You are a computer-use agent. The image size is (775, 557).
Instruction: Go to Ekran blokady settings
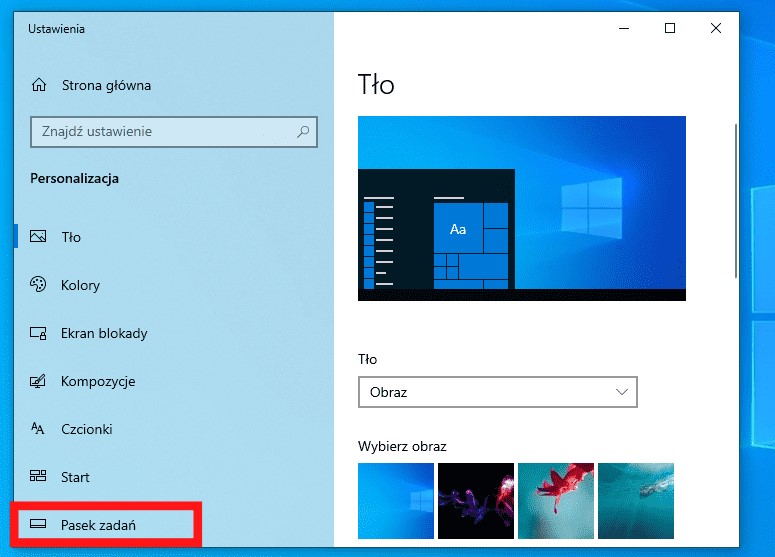104,333
